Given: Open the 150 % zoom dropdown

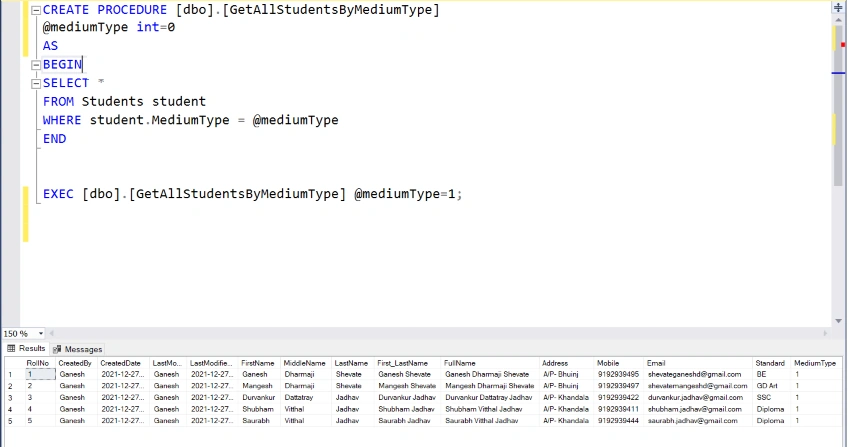Looking at the screenshot, I should click(41, 334).
